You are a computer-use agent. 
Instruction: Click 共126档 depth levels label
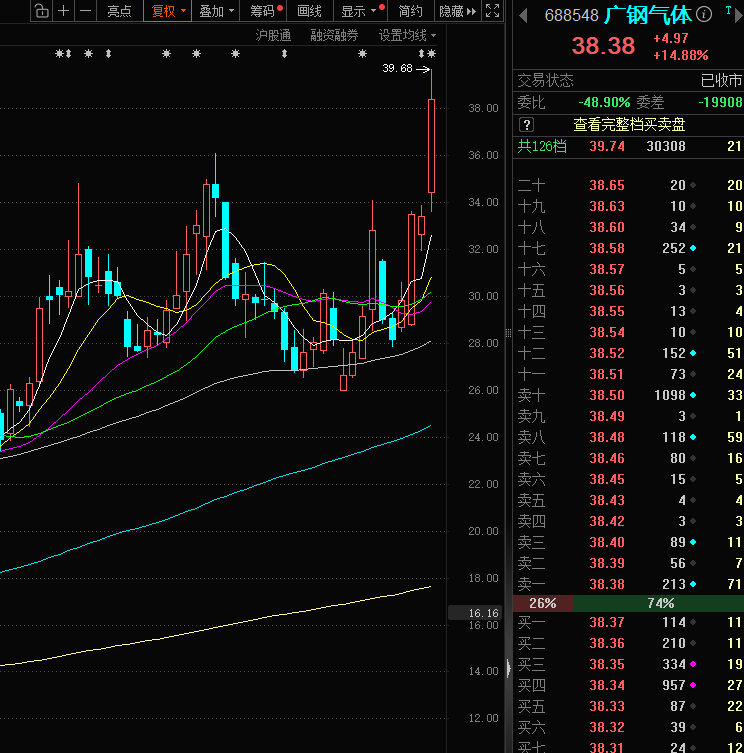click(542, 146)
